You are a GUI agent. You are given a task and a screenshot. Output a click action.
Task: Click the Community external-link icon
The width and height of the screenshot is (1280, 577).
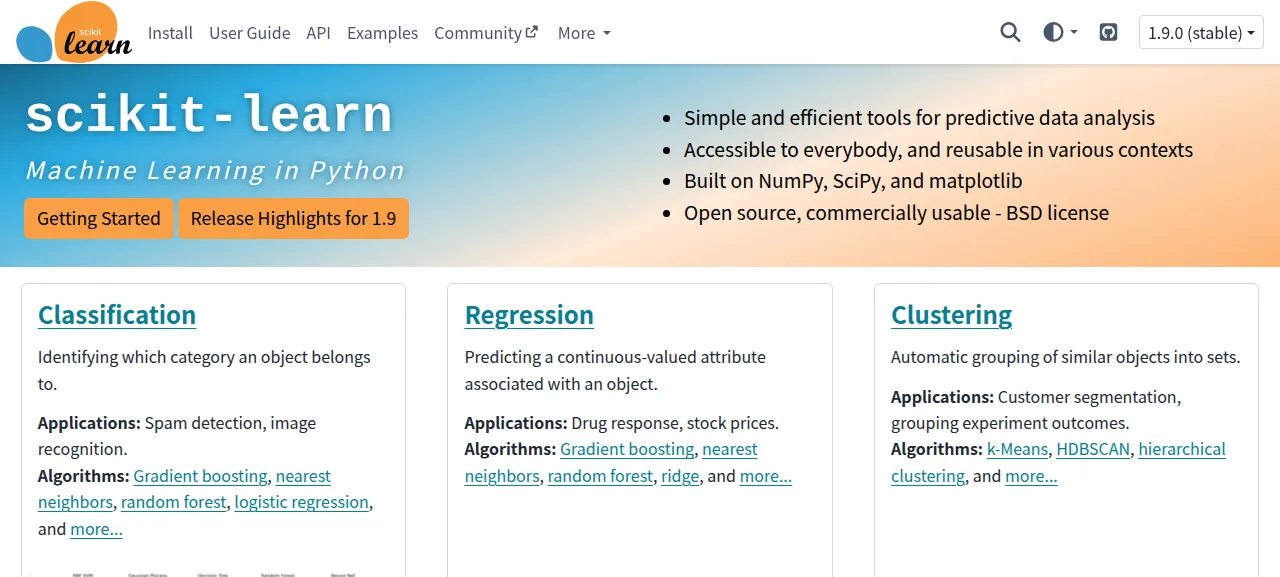[x=531, y=32]
